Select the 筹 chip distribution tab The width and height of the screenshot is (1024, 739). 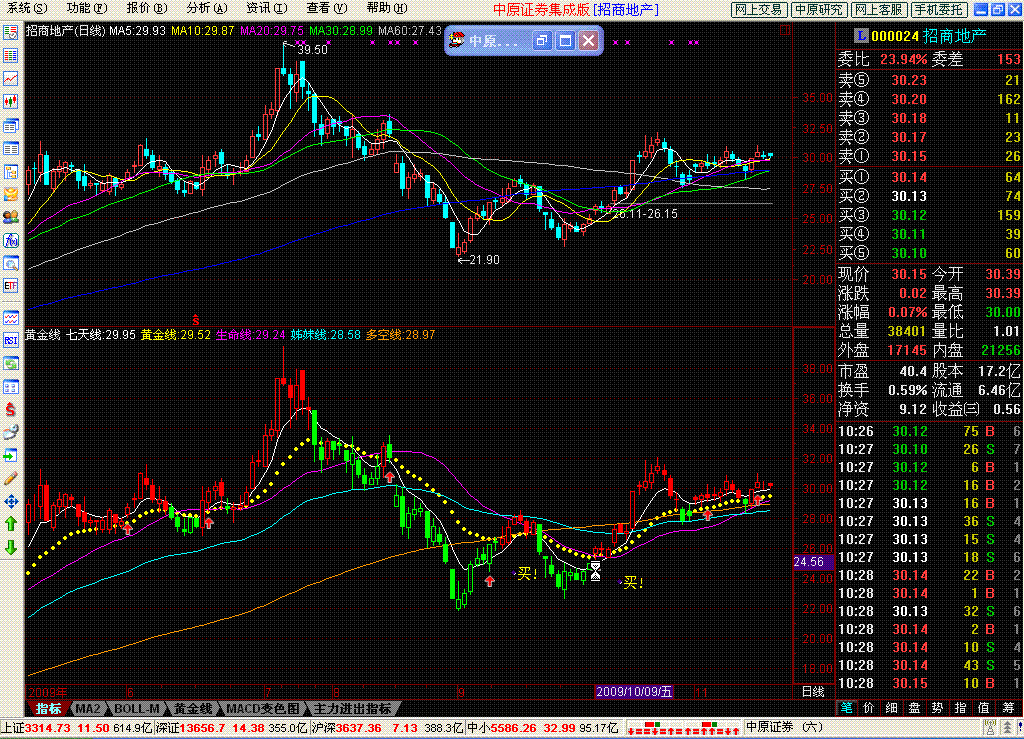click(x=1010, y=708)
